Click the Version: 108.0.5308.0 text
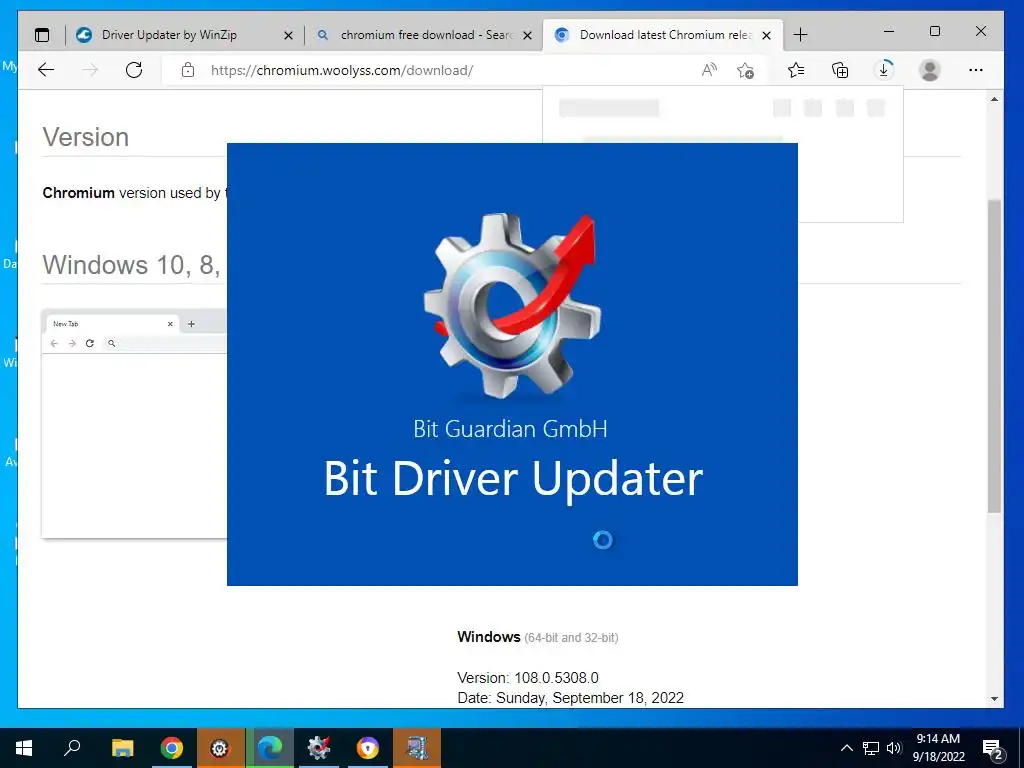The height and width of the screenshot is (768, 1024). (528, 678)
